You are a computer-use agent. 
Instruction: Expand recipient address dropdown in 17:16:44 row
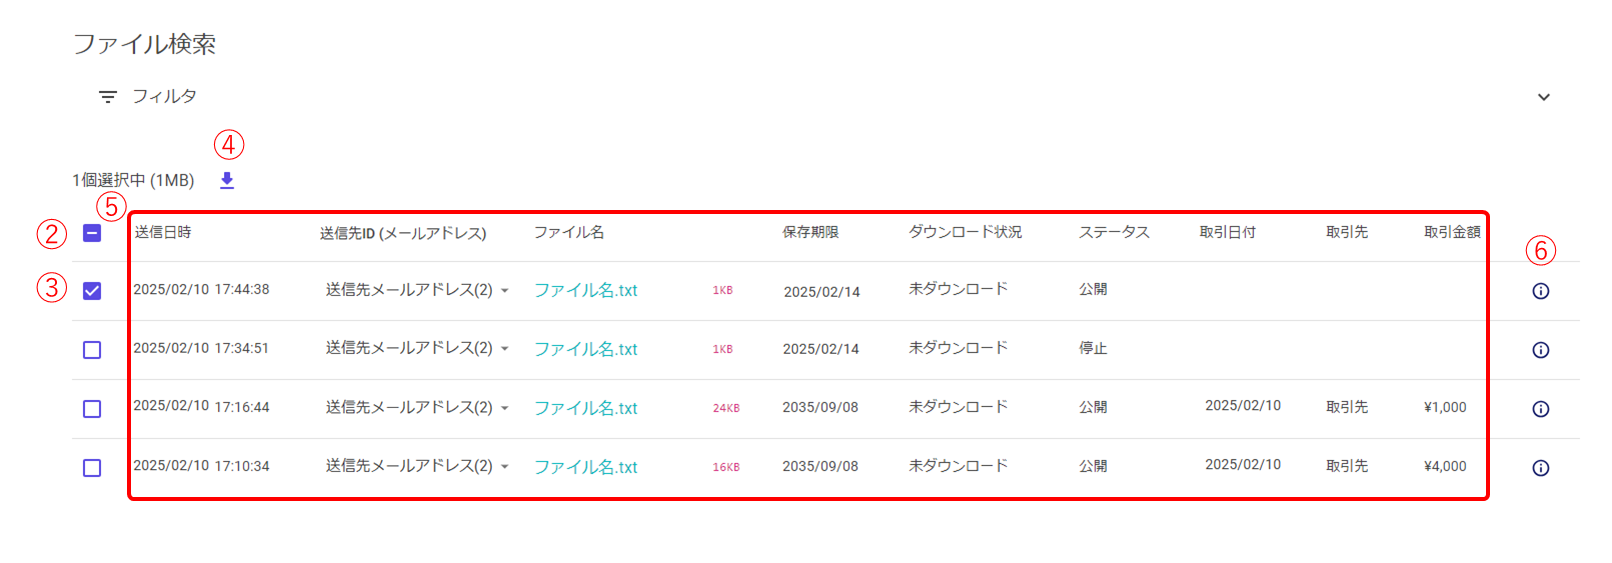505,408
